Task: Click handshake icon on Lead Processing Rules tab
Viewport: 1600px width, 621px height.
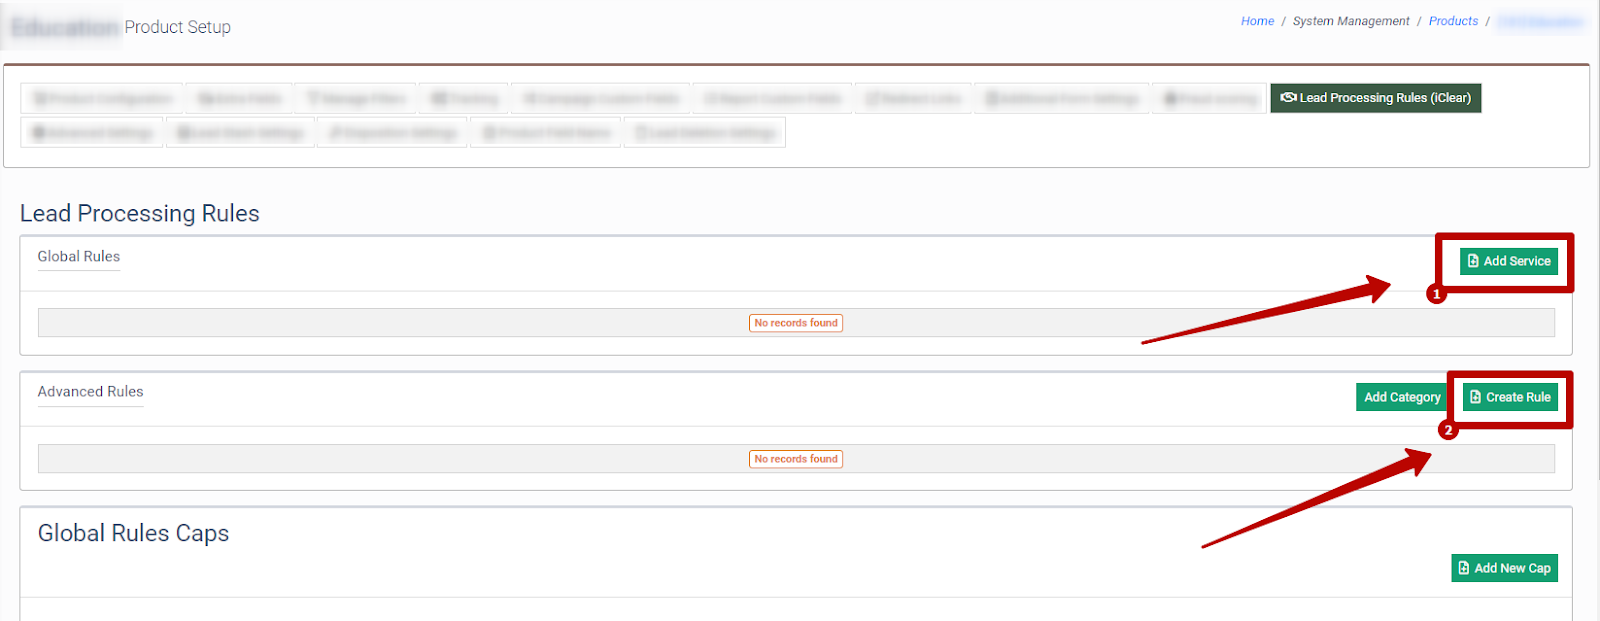Action: [1289, 98]
